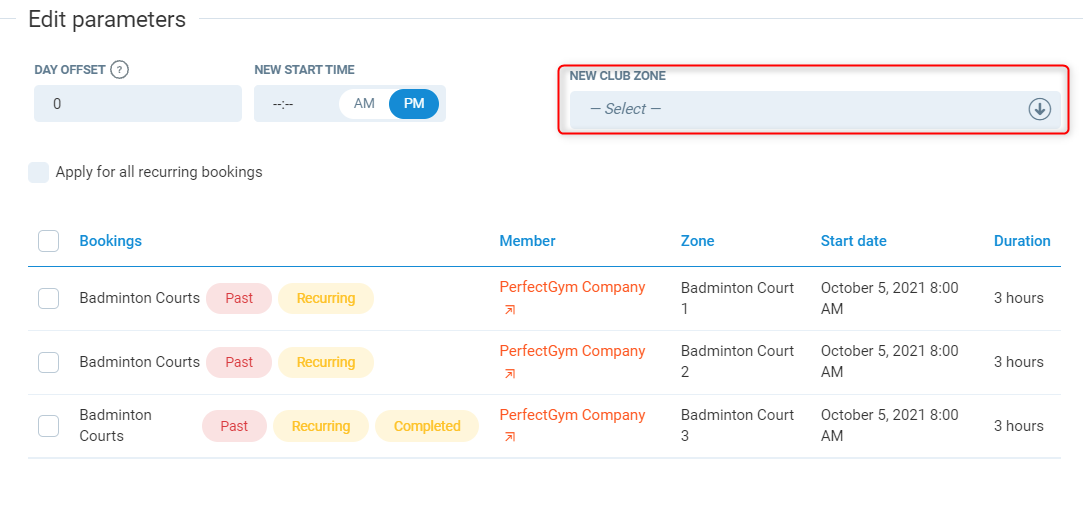Viewport: 1083px width, 514px height.
Task: Check the Badminton Court 2 booking row
Action: pyautogui.click(x=48, y=362)
